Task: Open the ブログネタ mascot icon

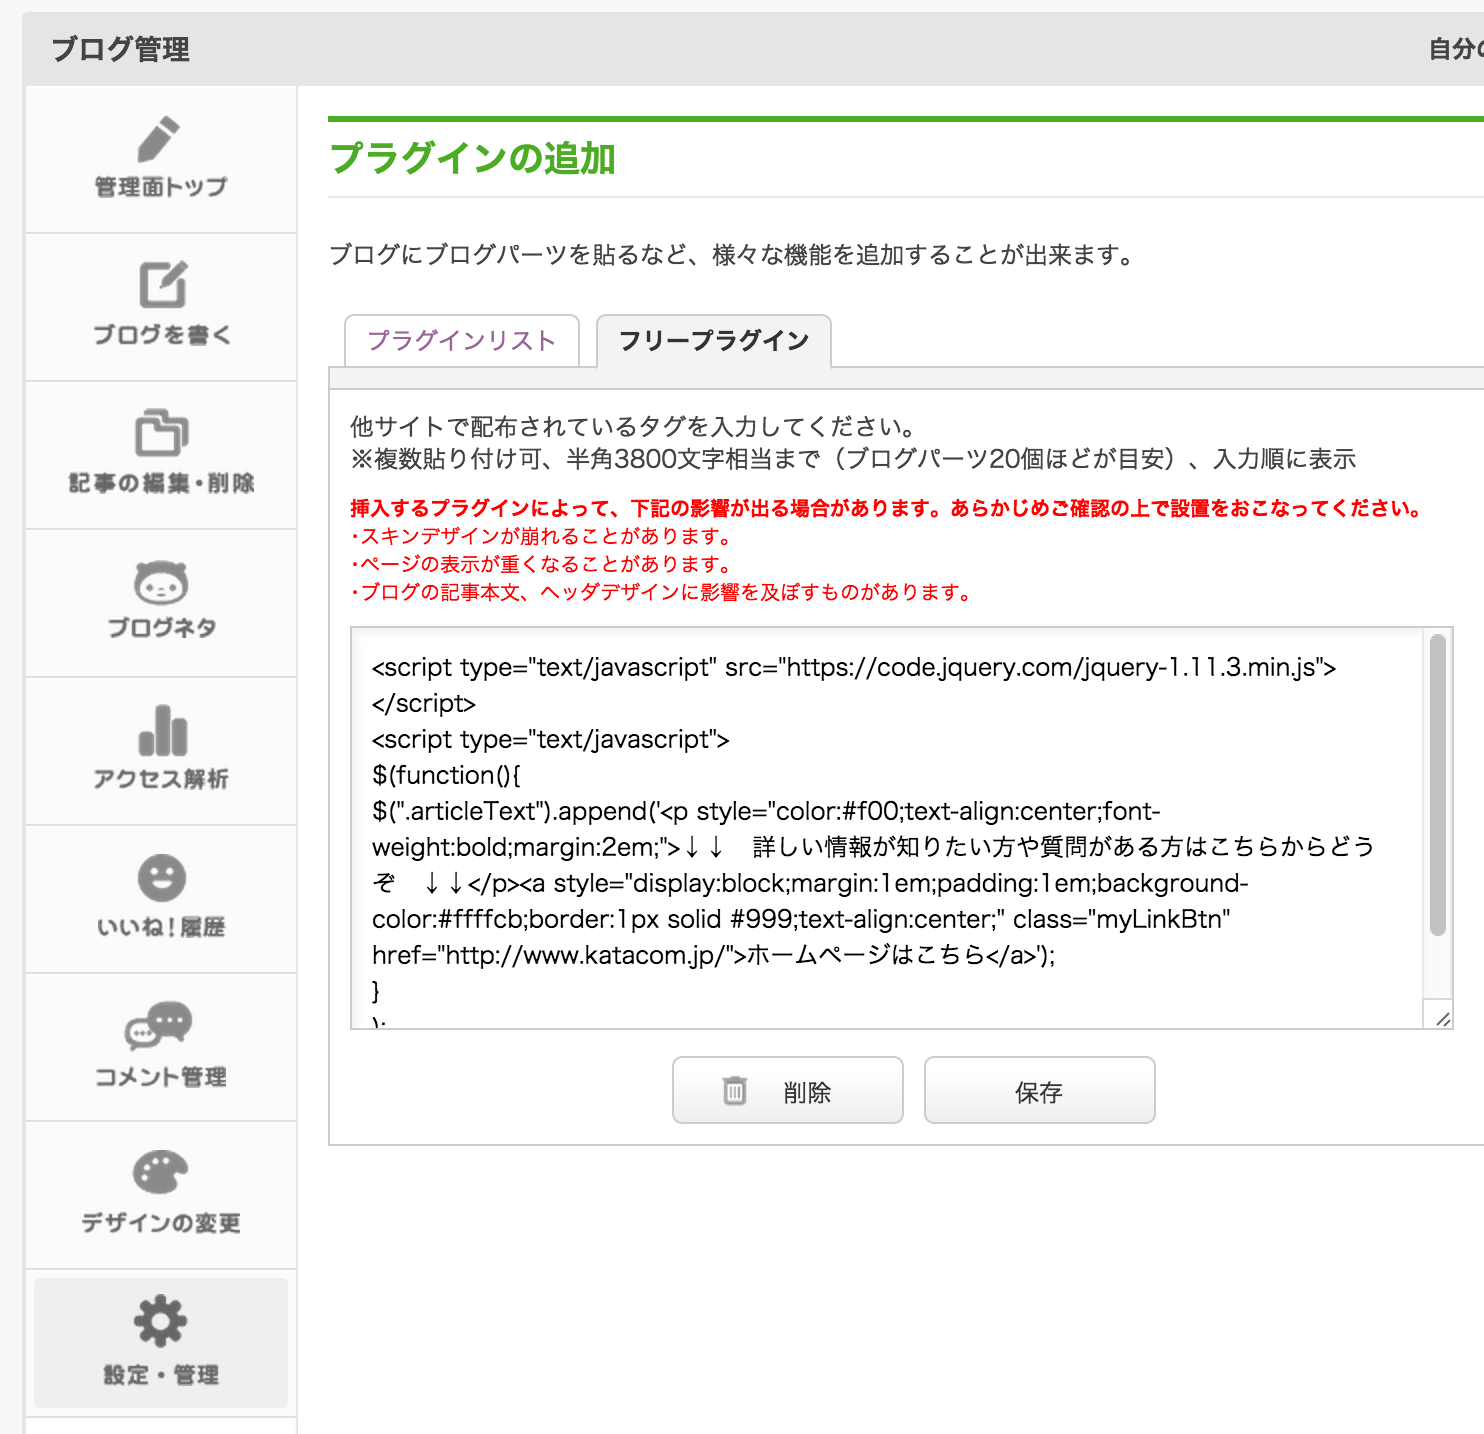Action: pyautogui.click(x=161, y=582)
